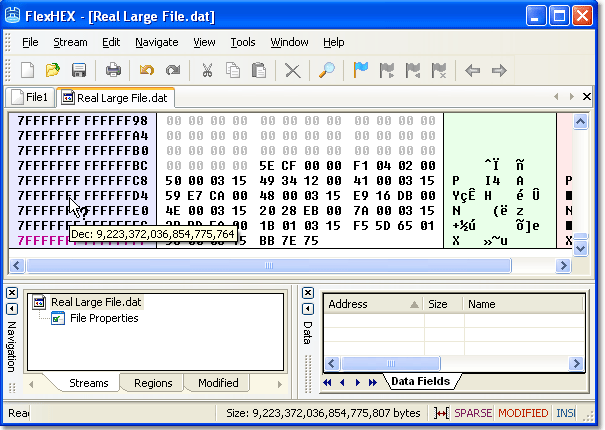The image size is (605, 430).
Task: Switch to the Regions tab
Action: click(x=153, y=383)
